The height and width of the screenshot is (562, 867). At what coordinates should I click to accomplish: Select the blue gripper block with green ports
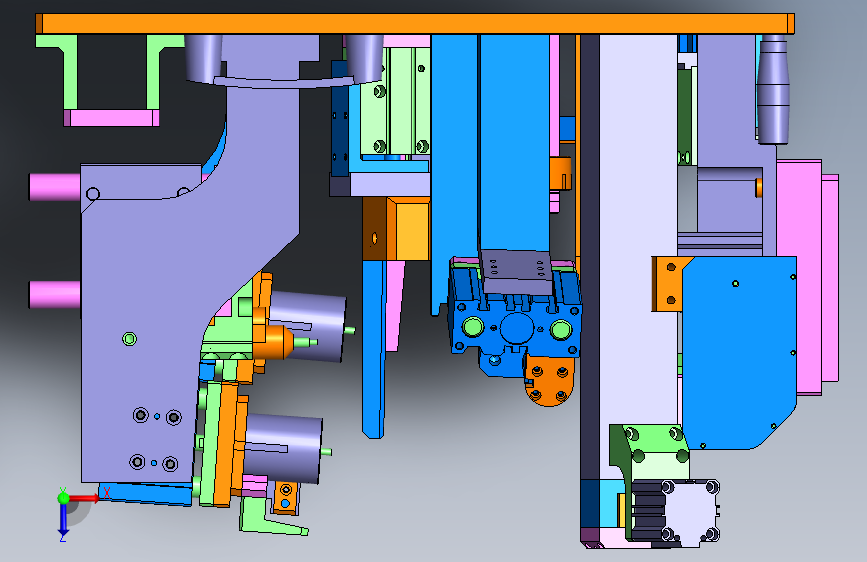(x=514, y=326)
